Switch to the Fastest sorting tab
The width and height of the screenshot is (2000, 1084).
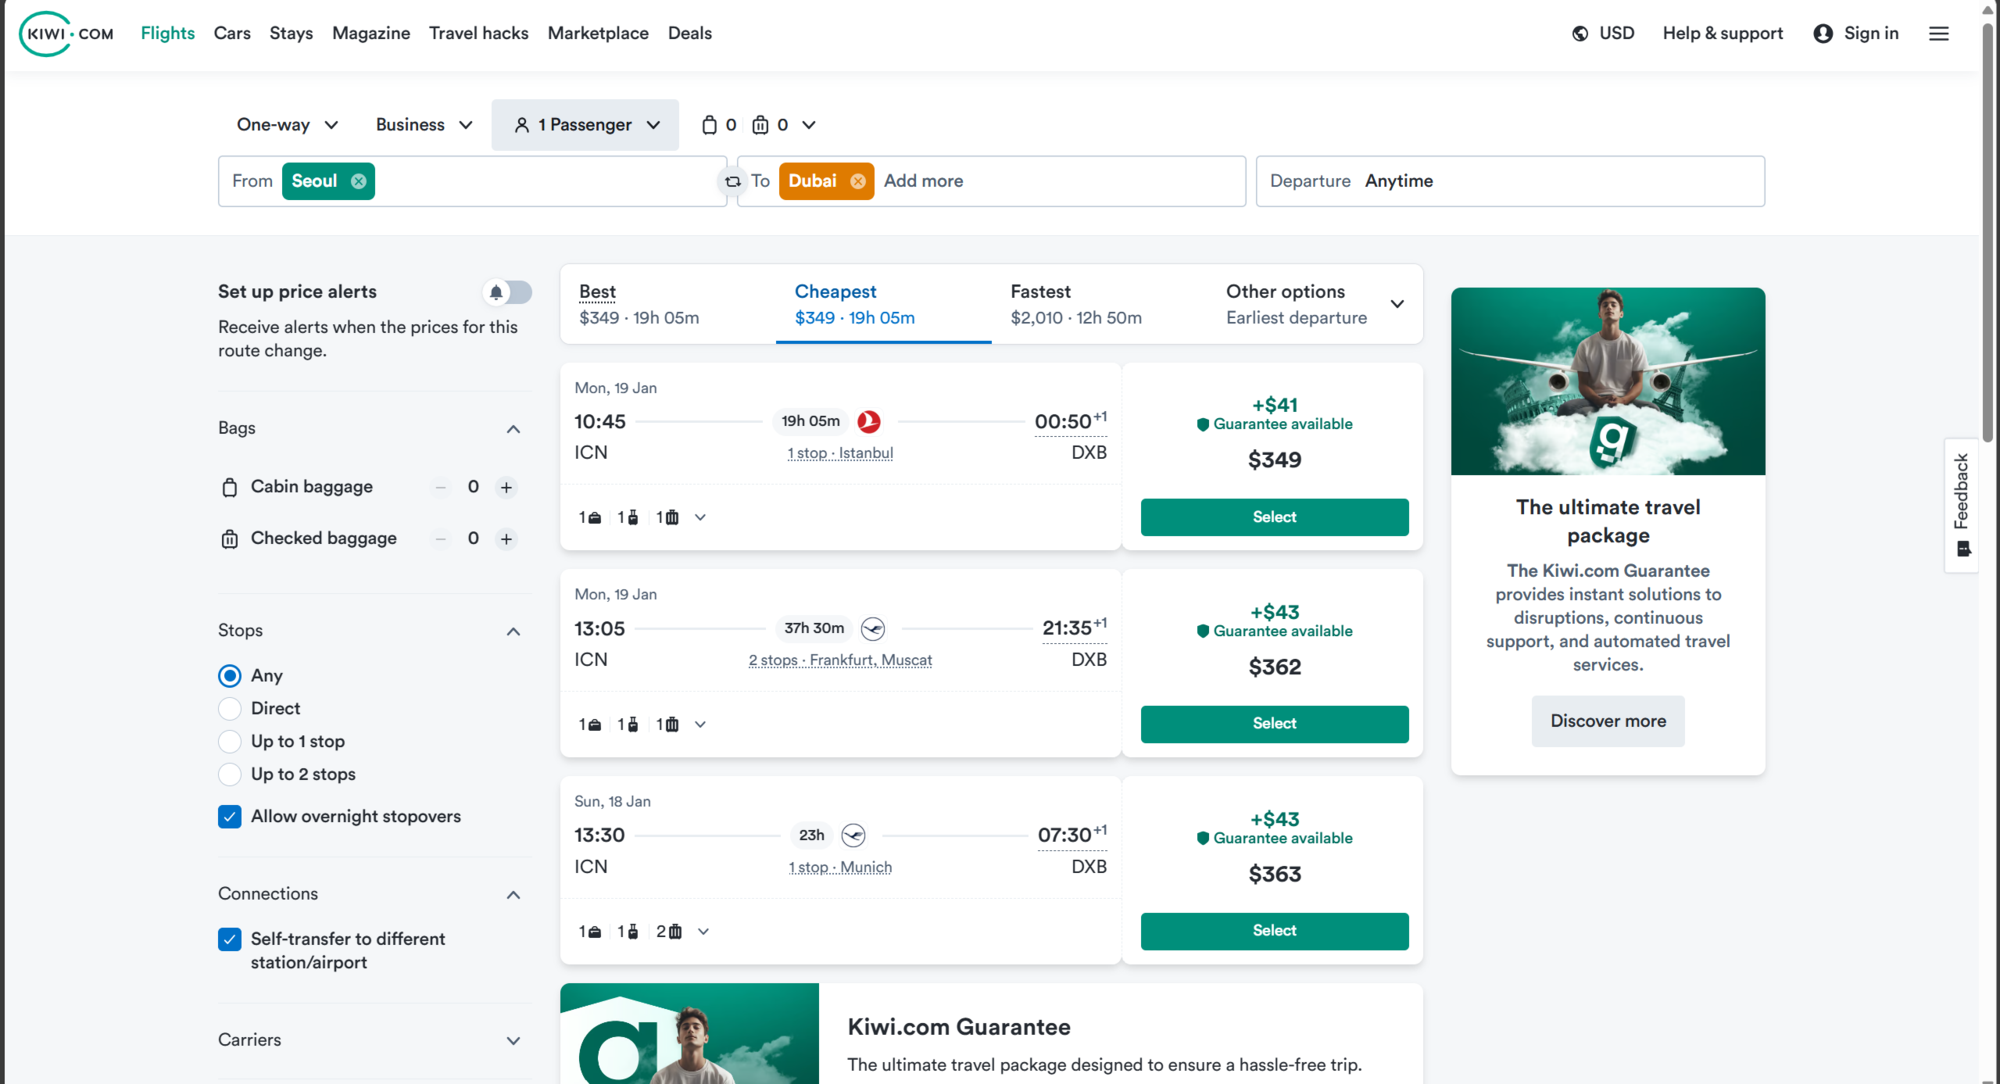pyautogui.click(x=1099, y=304)
